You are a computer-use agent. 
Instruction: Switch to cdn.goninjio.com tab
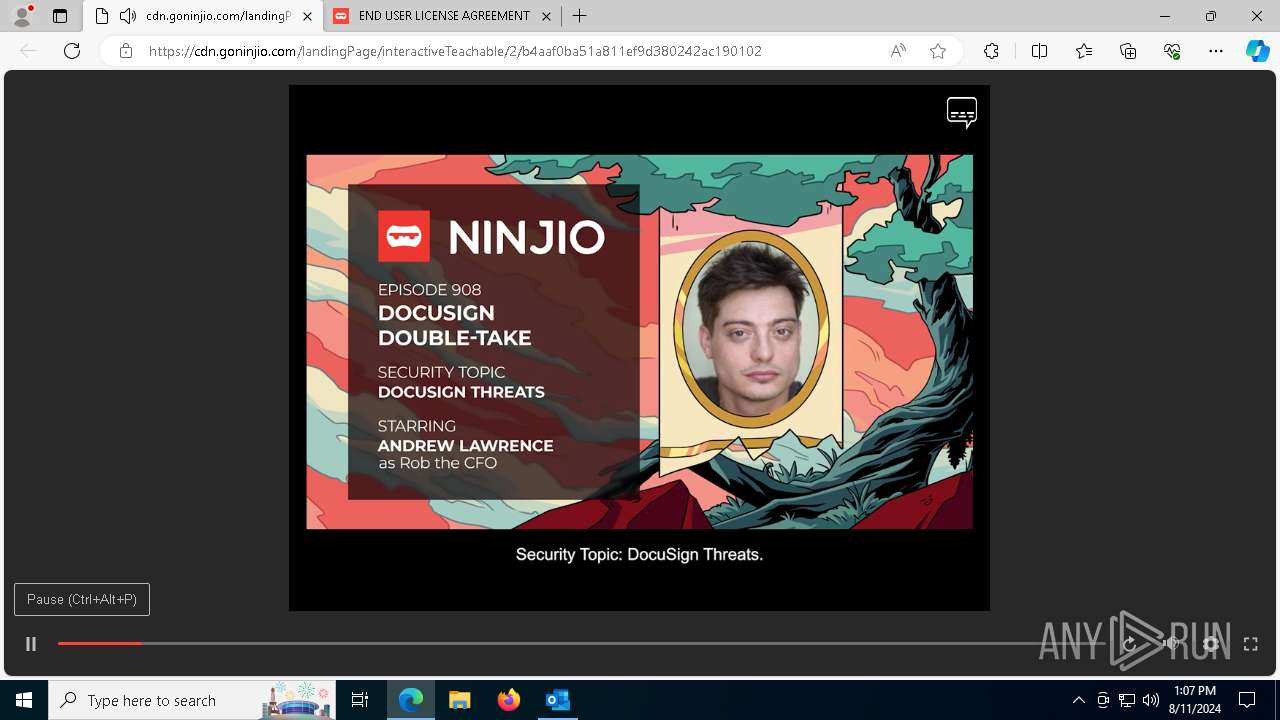coord(204,16)
